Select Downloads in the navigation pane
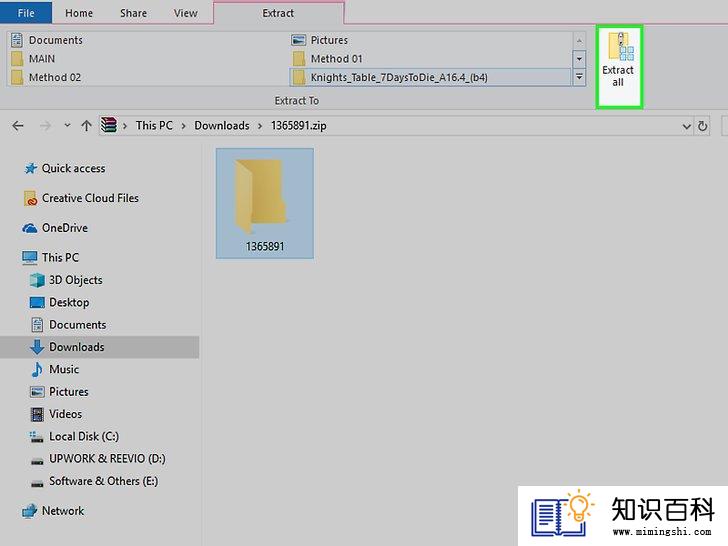The width and height of the screenshot is (728, 546). 99,347
